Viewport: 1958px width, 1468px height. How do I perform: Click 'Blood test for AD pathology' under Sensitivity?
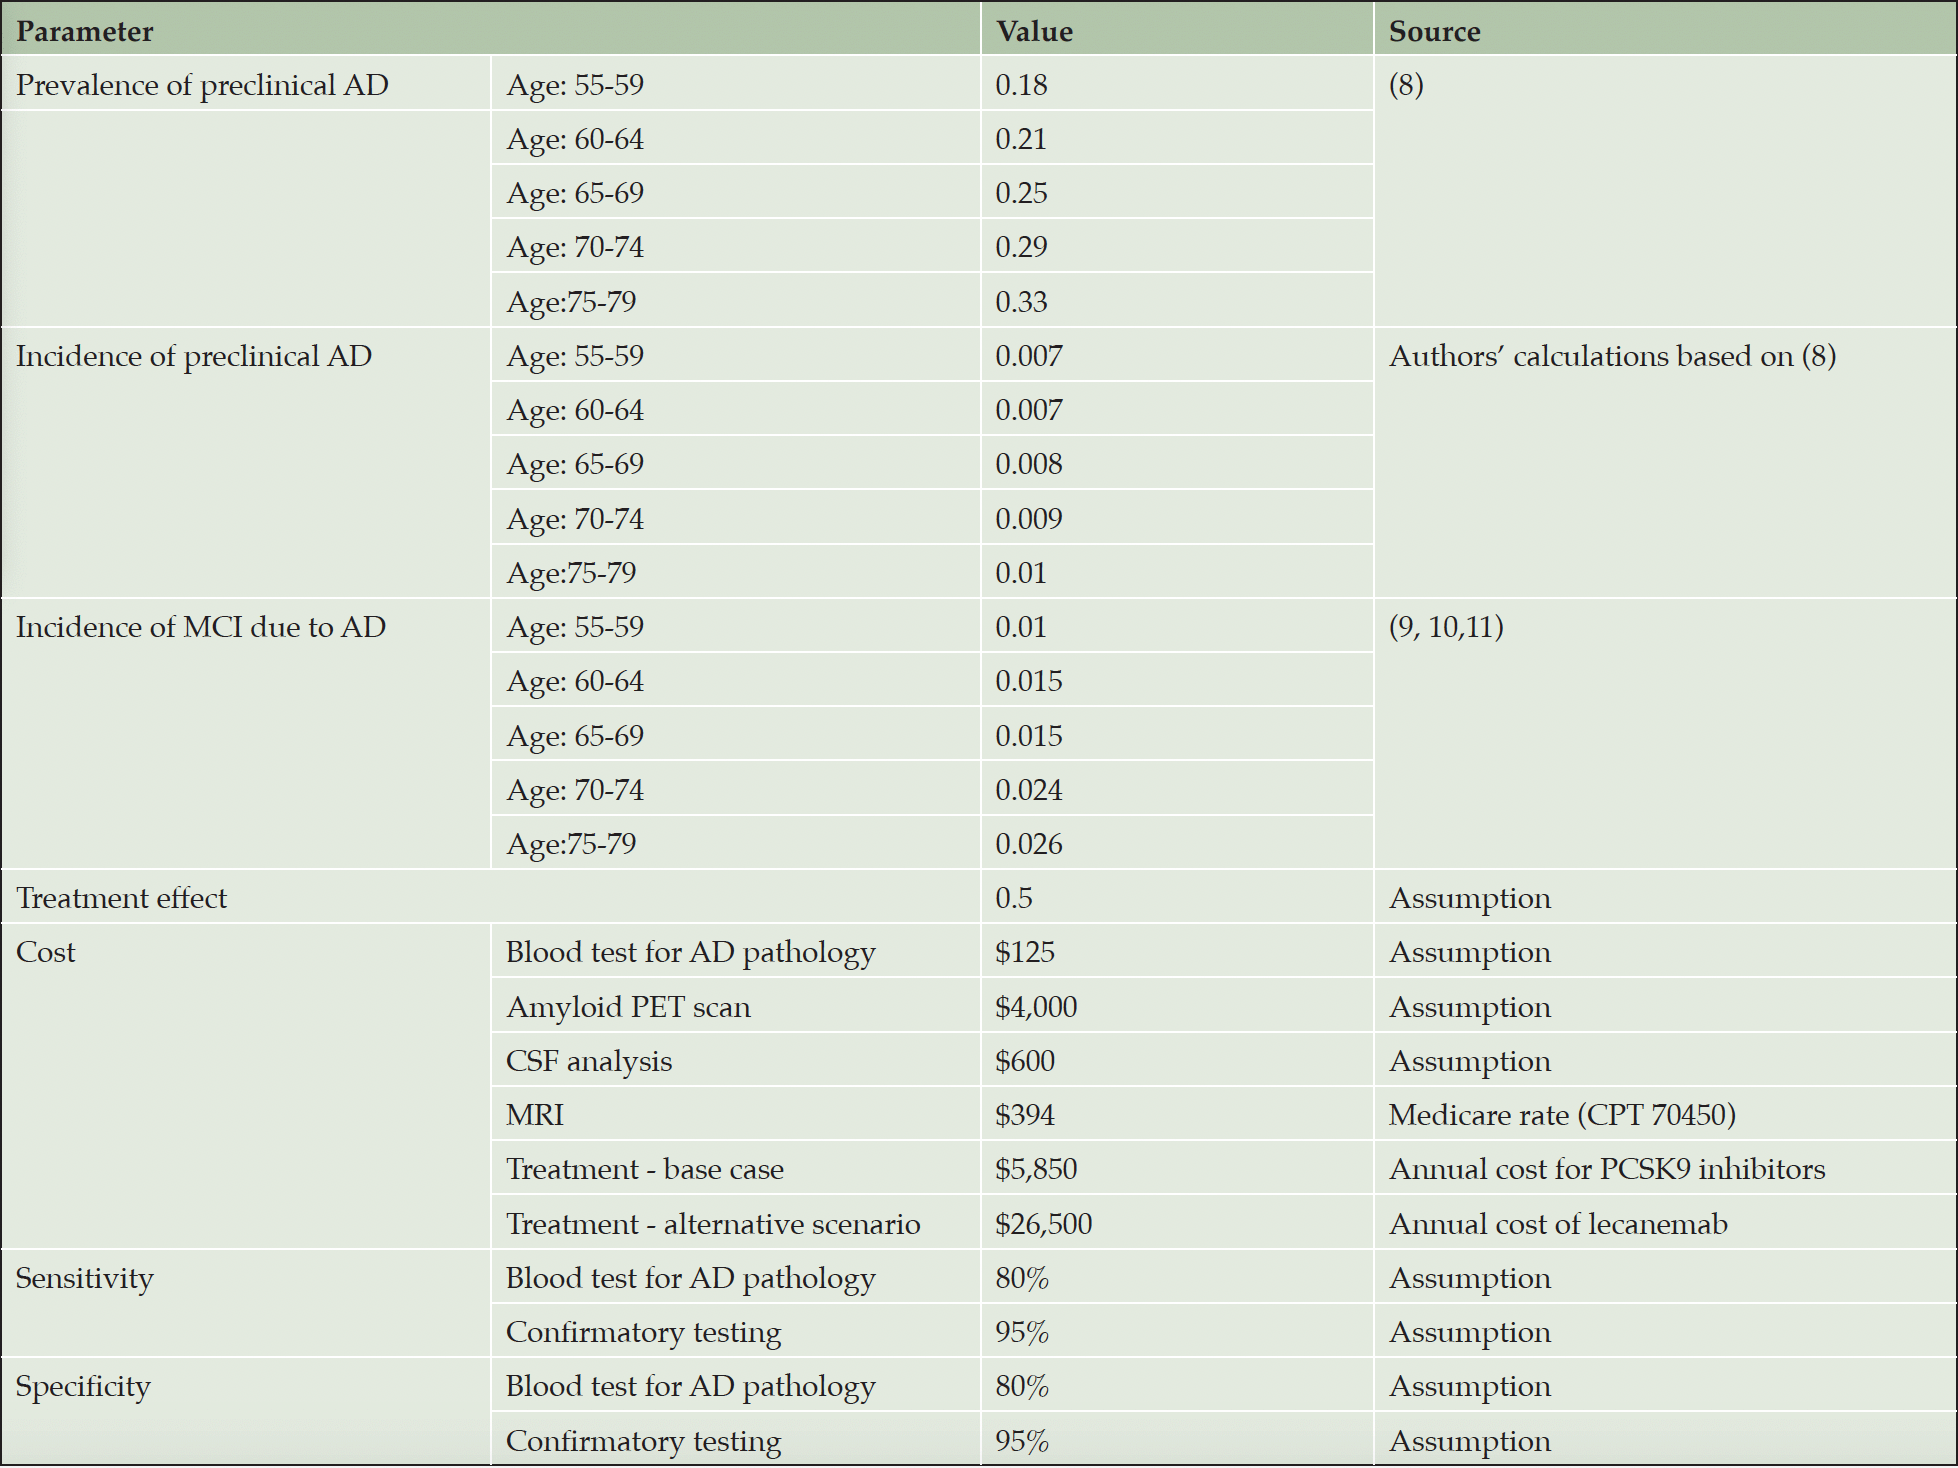[691, 1279]
